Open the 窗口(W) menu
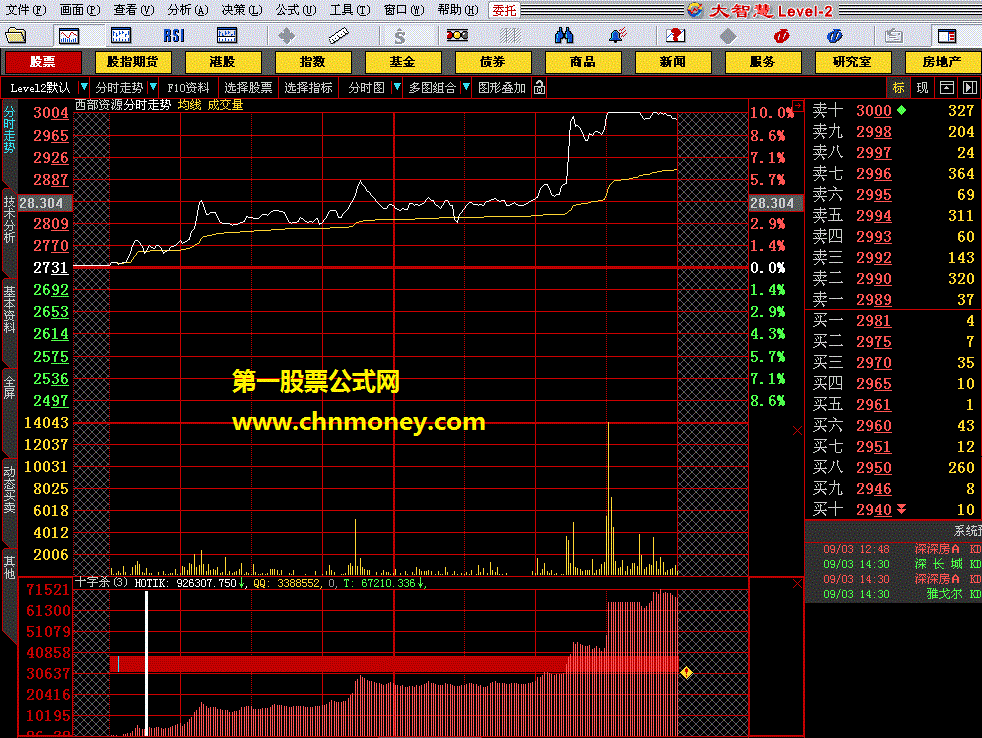The height and width of the screenshot is (738, 982). tap(404, 10)
